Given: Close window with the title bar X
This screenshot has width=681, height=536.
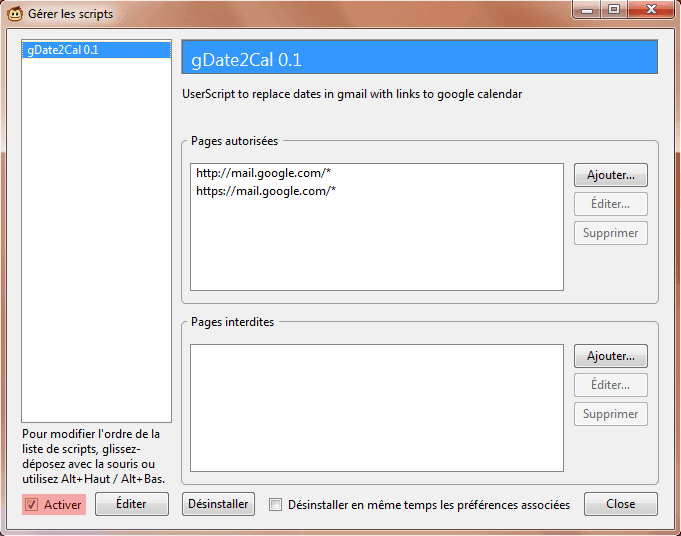Looking at the screenshot, I should tap(651, 10).
